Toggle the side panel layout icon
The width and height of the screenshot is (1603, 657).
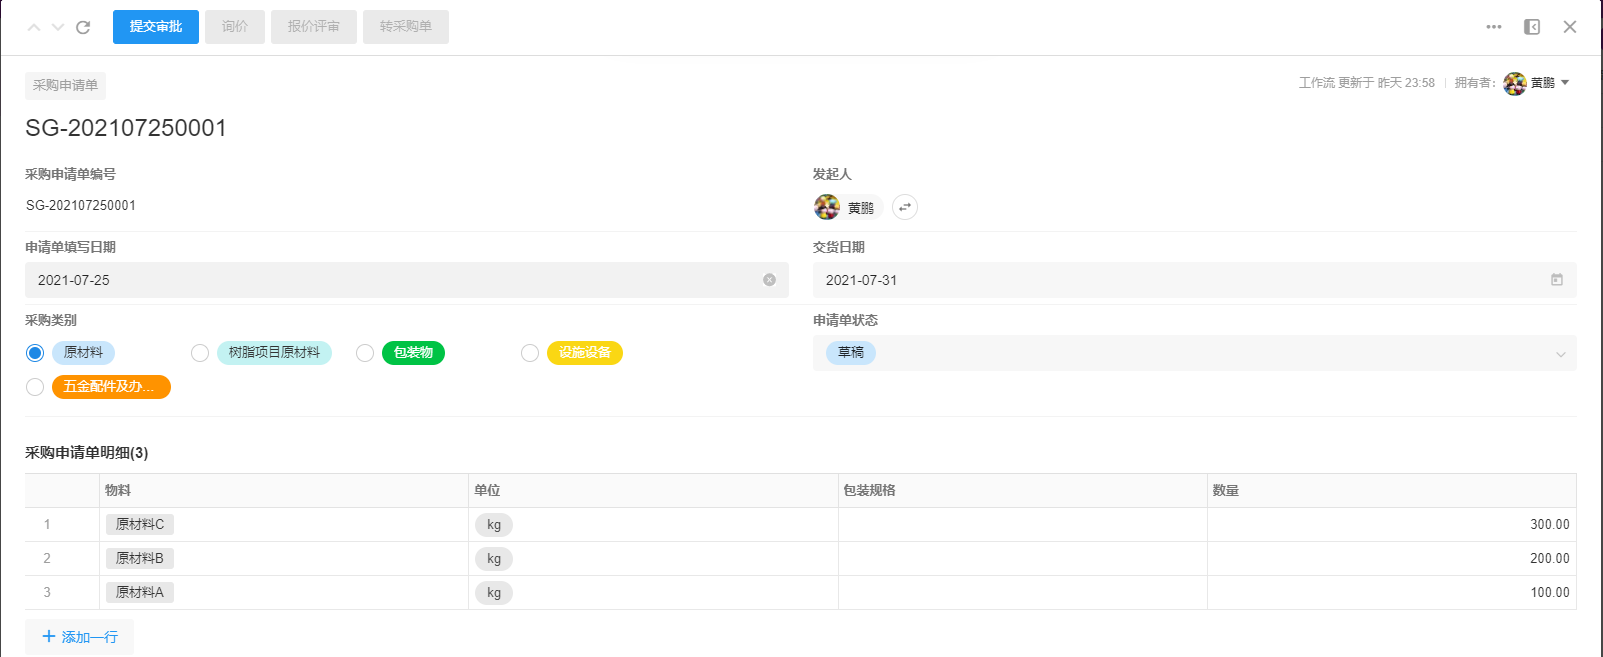(x=1532, y=27)
